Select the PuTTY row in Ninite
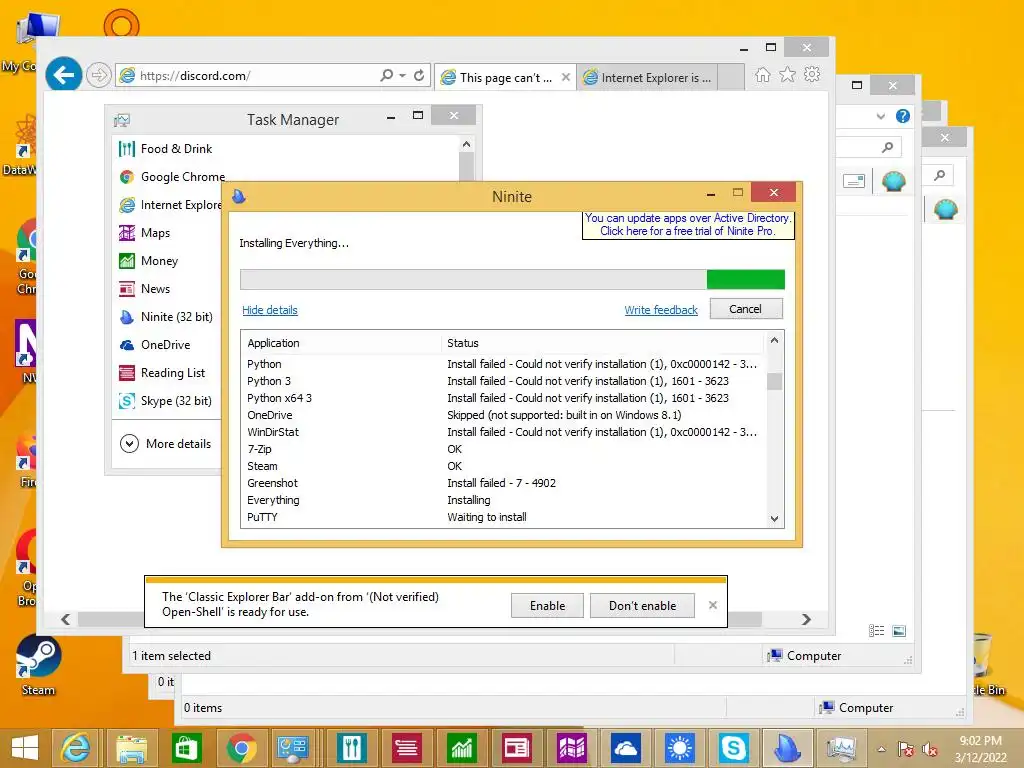The image size is (1024, 768). (503, 517)
